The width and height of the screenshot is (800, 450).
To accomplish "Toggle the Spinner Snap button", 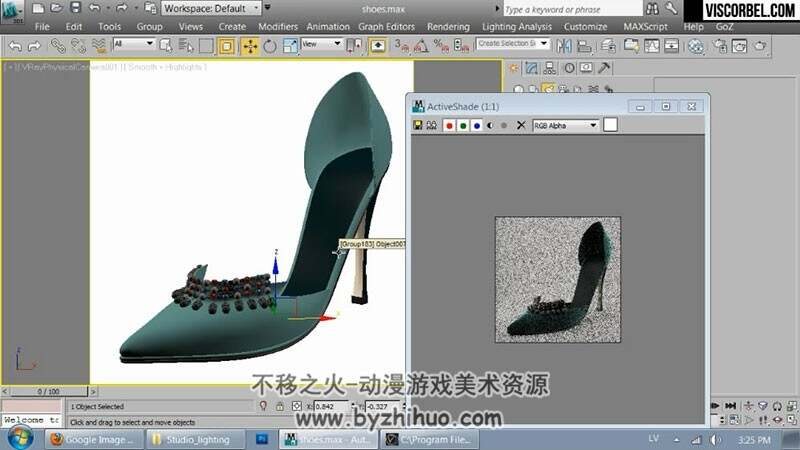I will pyautogui.click(x=461, y=46).
